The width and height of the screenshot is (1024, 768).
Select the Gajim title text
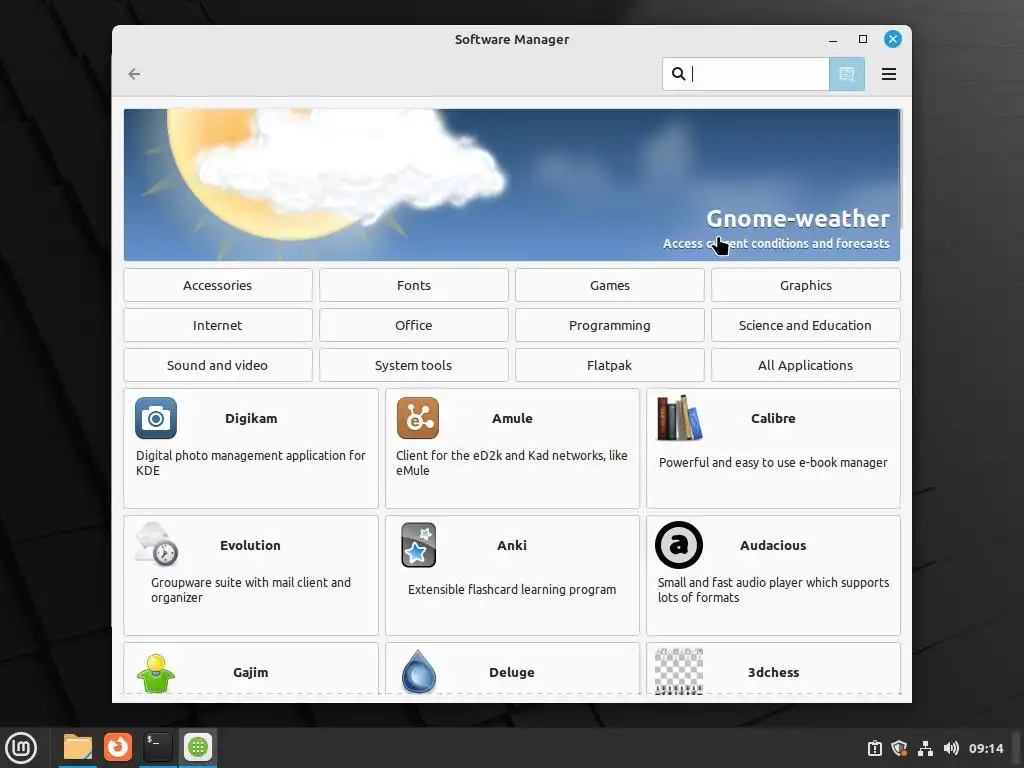point(251,673)
